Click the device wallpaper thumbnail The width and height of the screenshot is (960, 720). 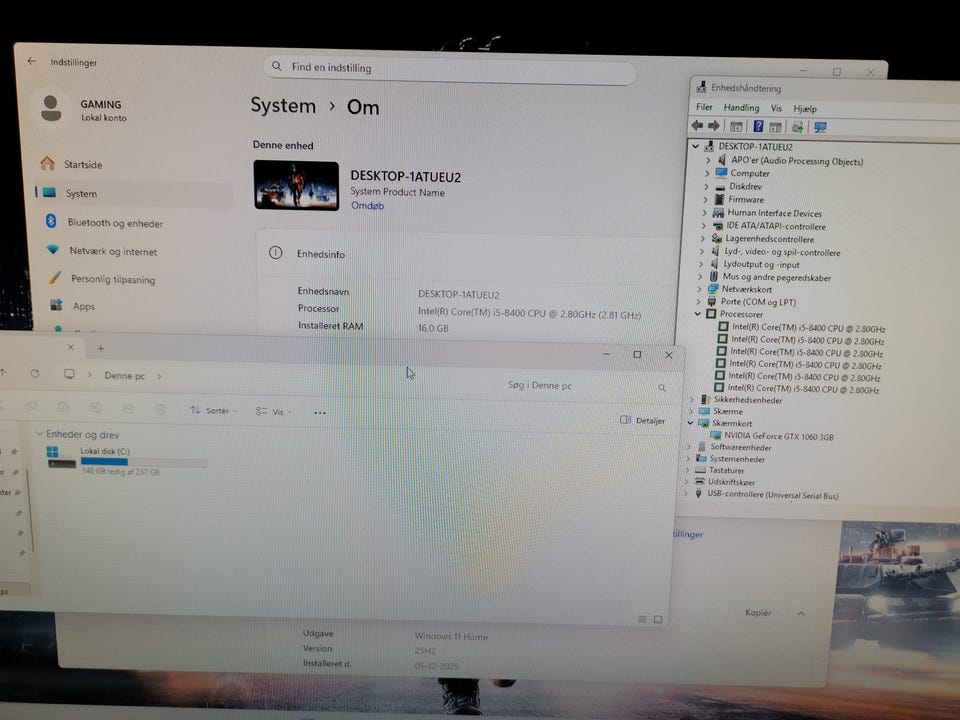pyautogui.click(x=296, y=186)
